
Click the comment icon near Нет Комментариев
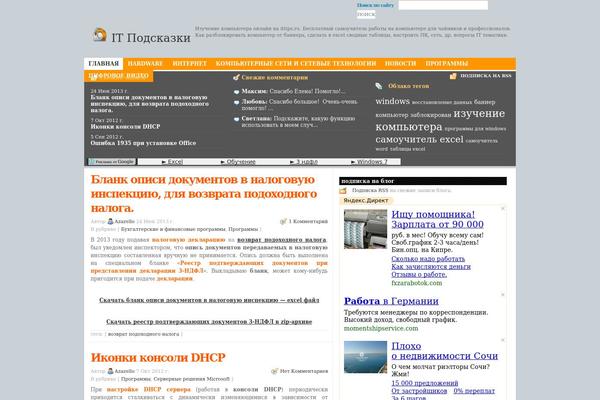click(x=274, y=371)
